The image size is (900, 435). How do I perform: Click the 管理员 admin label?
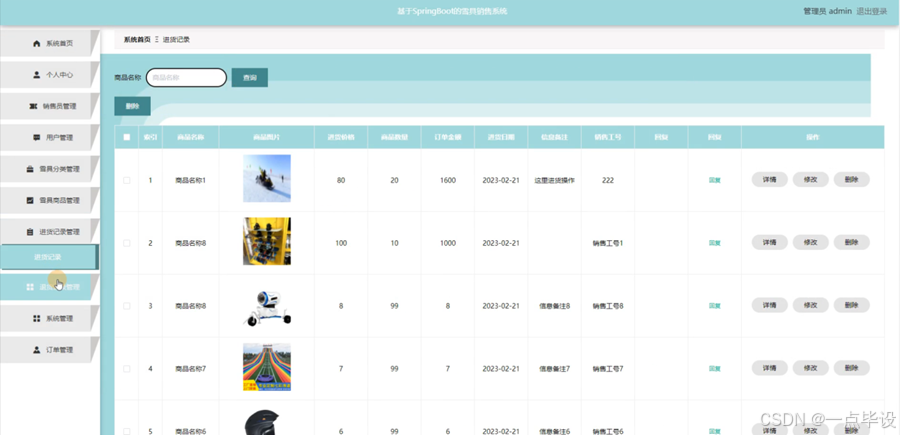point(827,11)
